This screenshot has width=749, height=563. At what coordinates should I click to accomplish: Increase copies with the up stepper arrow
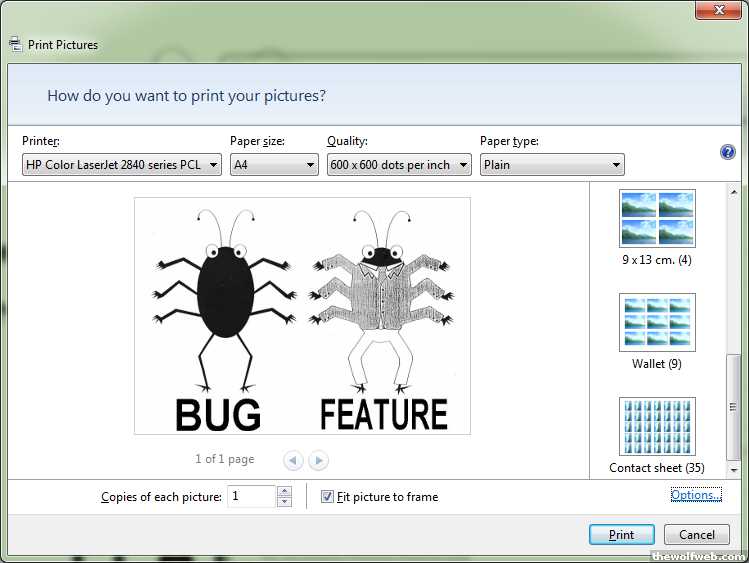click(x=284, y=491)
